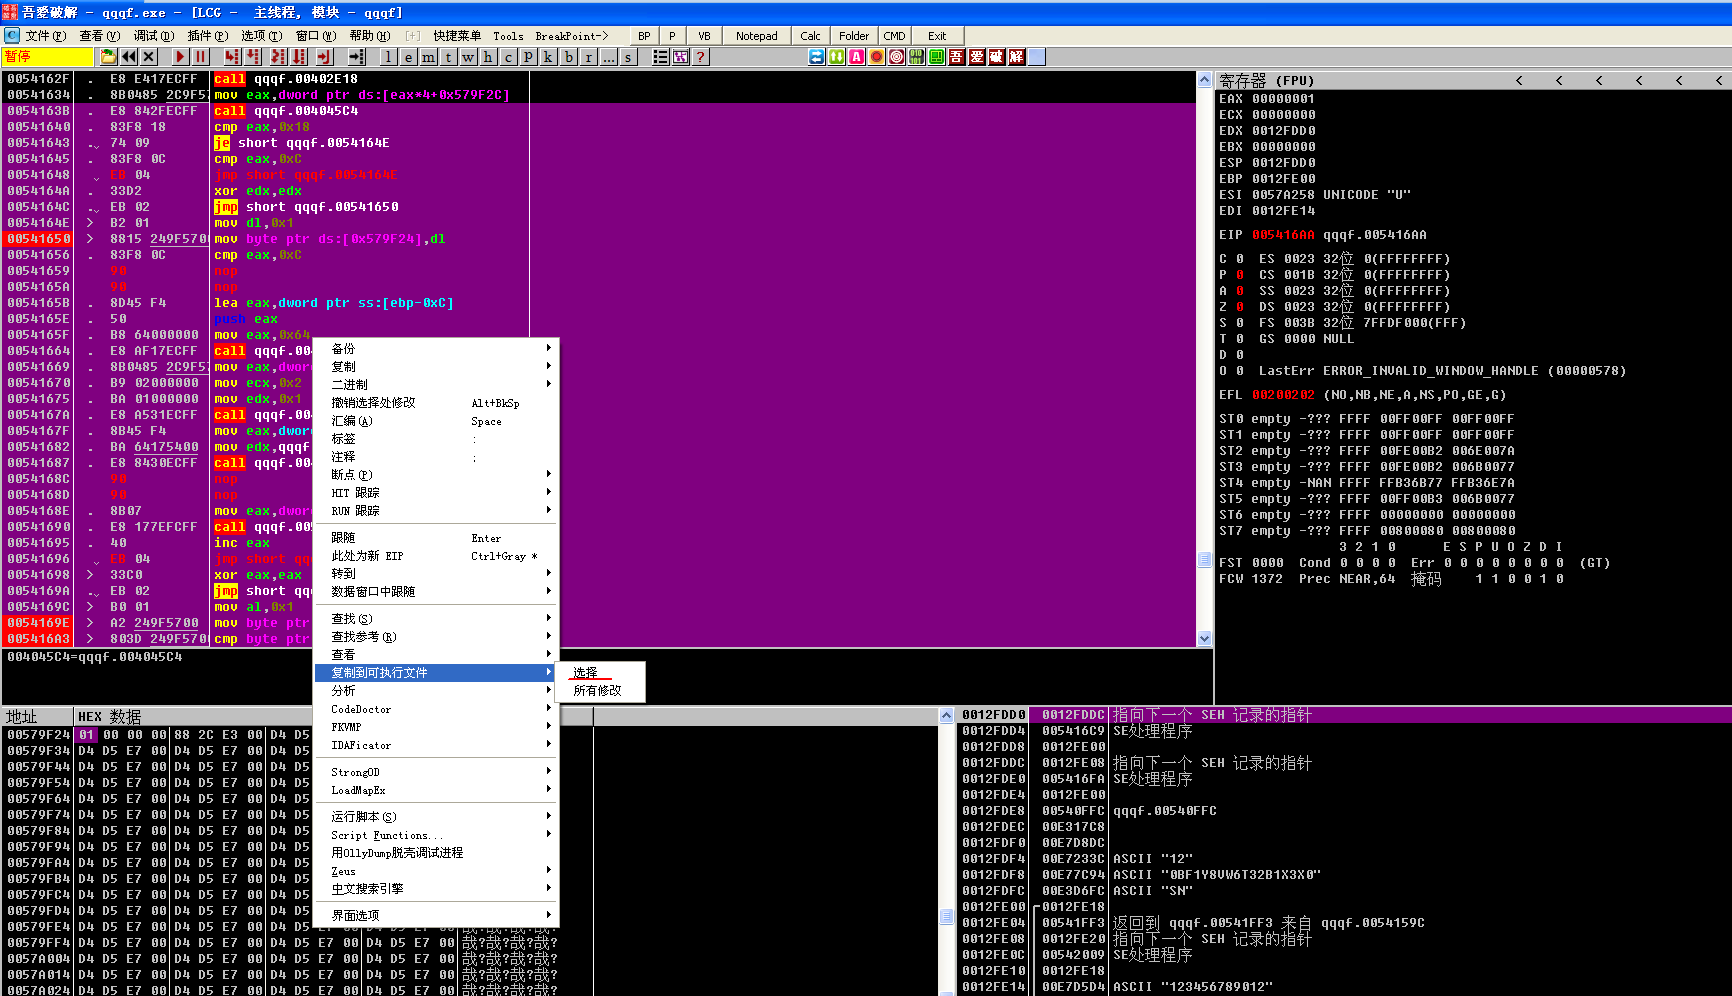Open the 文件(F) menu
1732x996 pixels.
coord(45,36)
